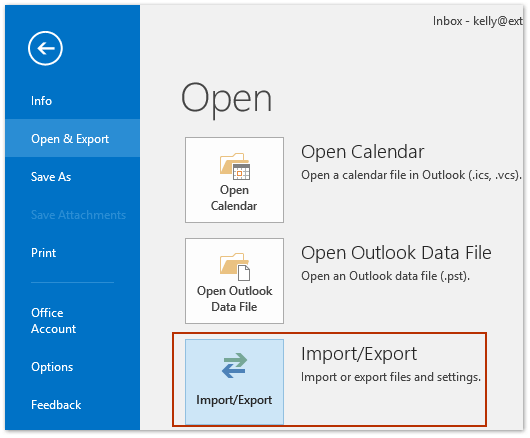Viewport: 530px width, 438px height.
Task: Click the Open Calendar heading text
Action: click(362, 152)
